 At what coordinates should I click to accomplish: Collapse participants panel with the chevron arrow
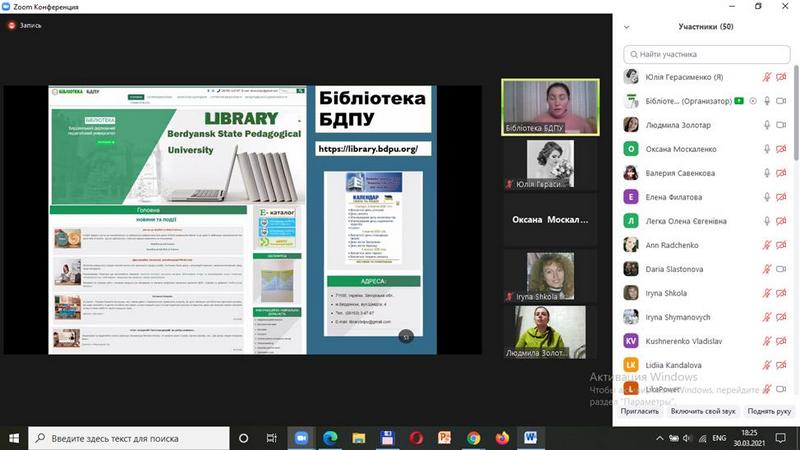coord(627,27)
